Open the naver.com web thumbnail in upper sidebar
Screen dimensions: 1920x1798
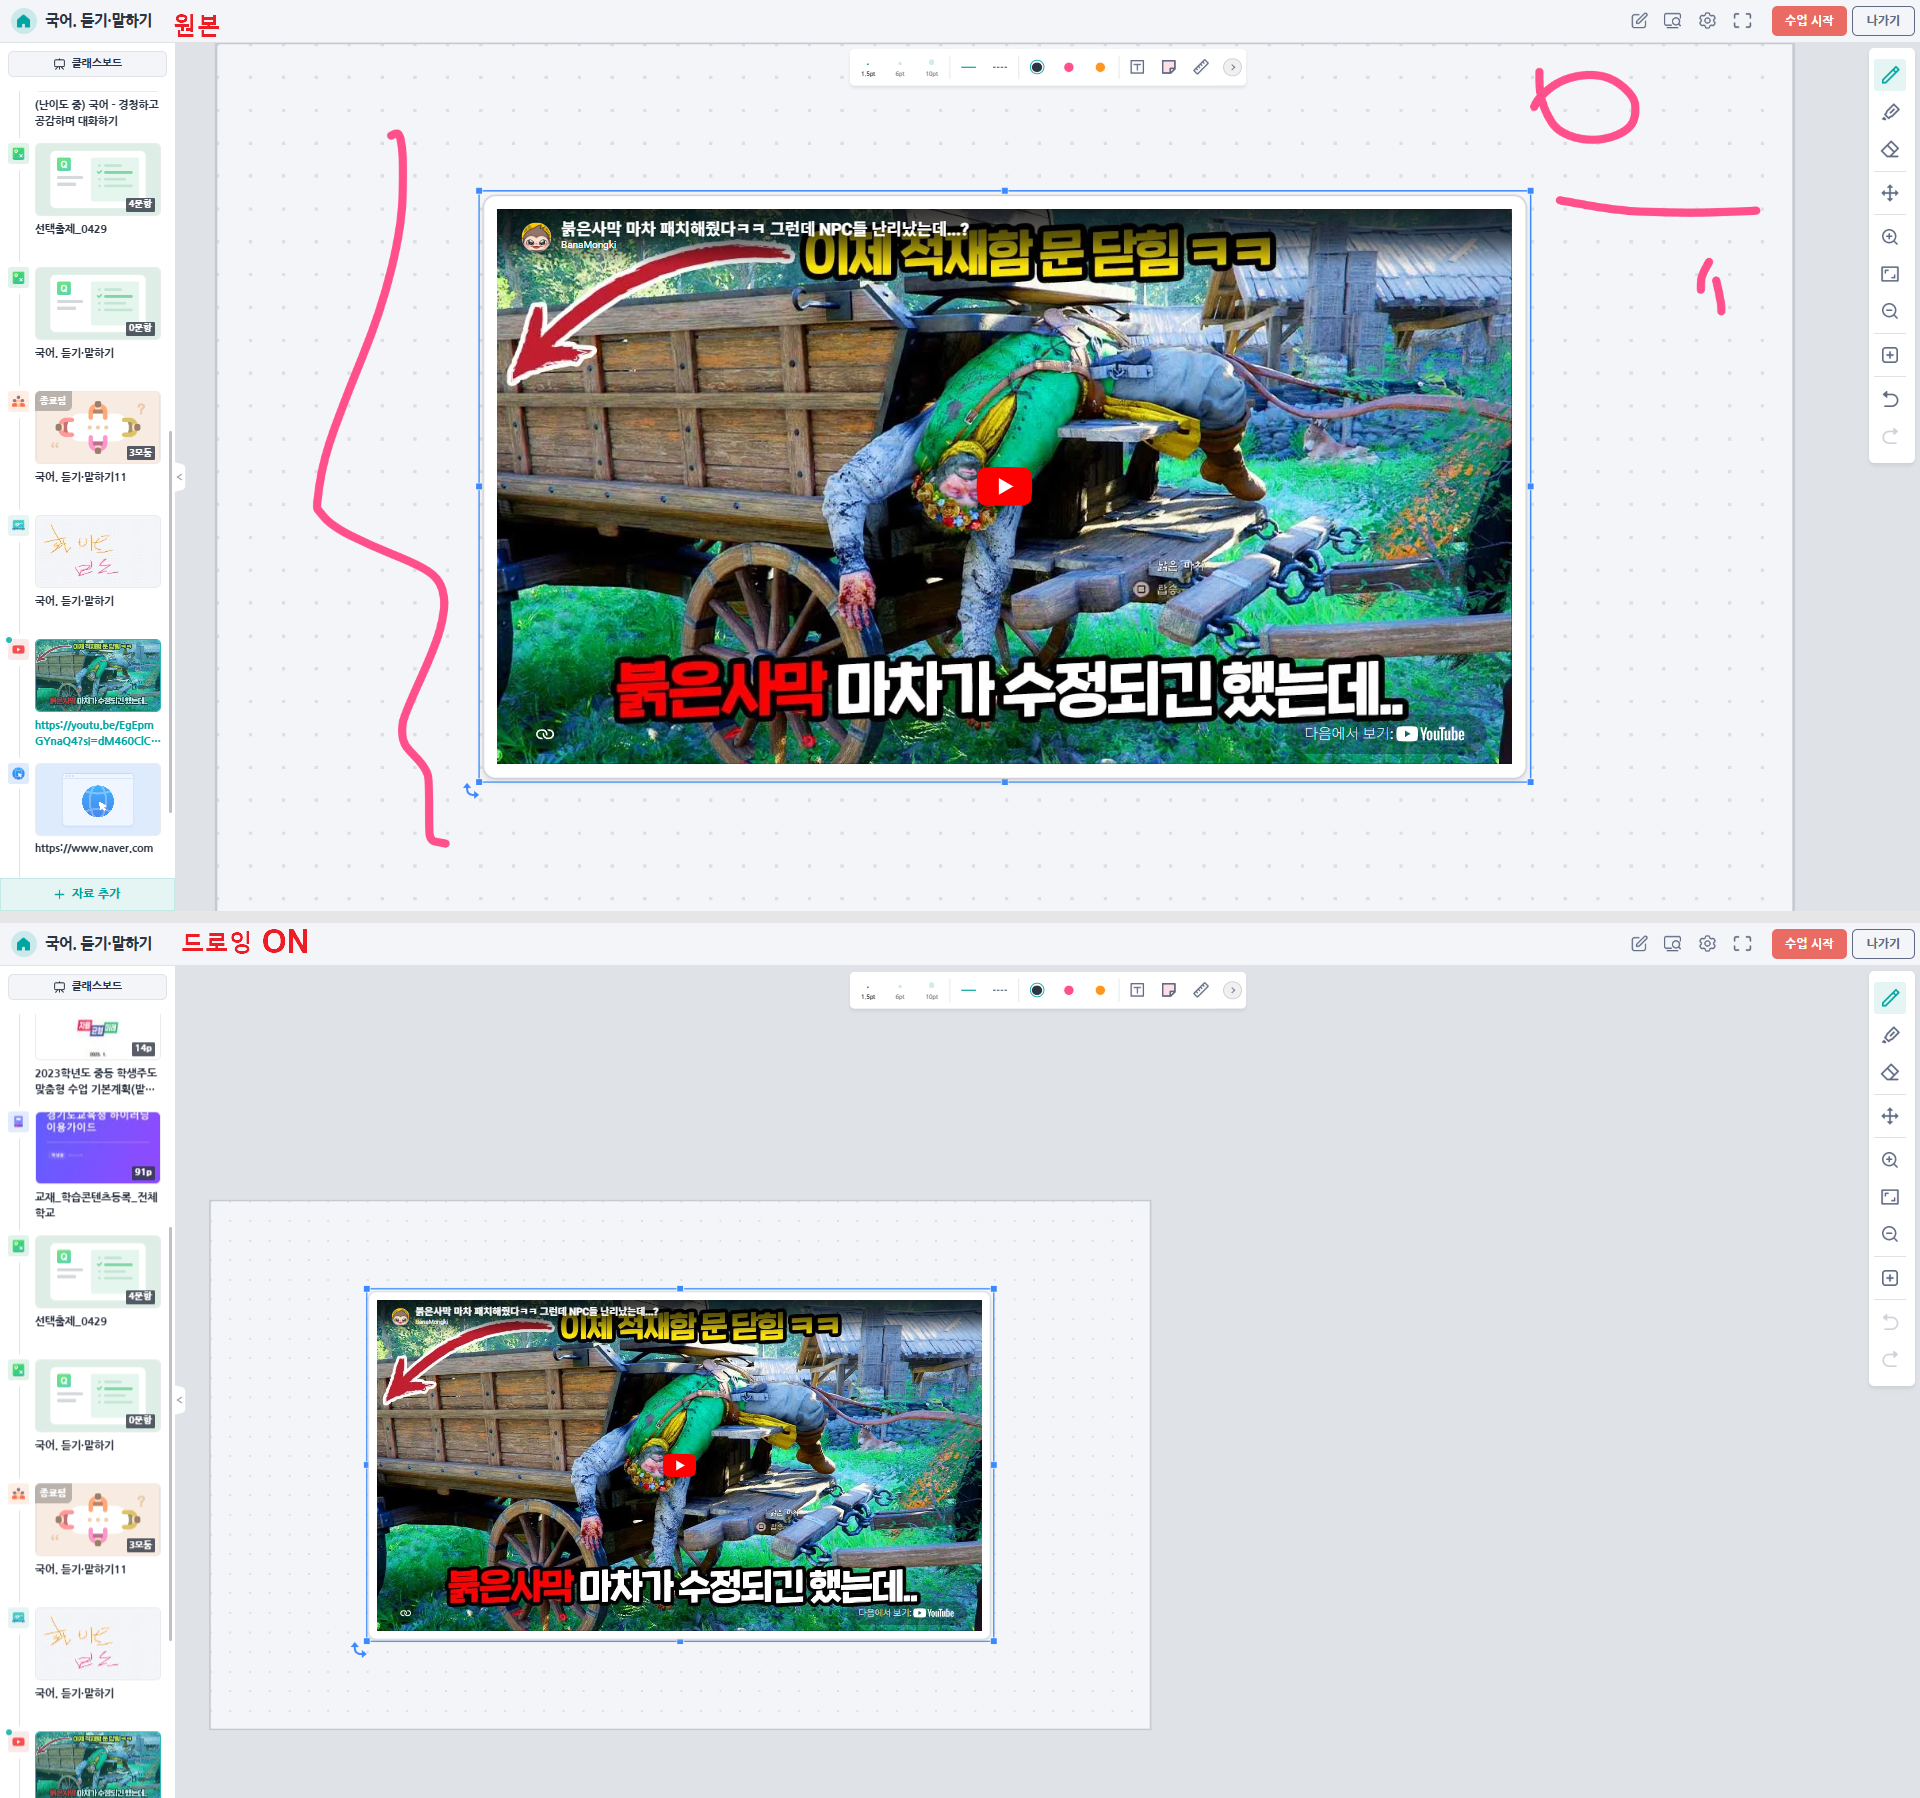[98, 799]
